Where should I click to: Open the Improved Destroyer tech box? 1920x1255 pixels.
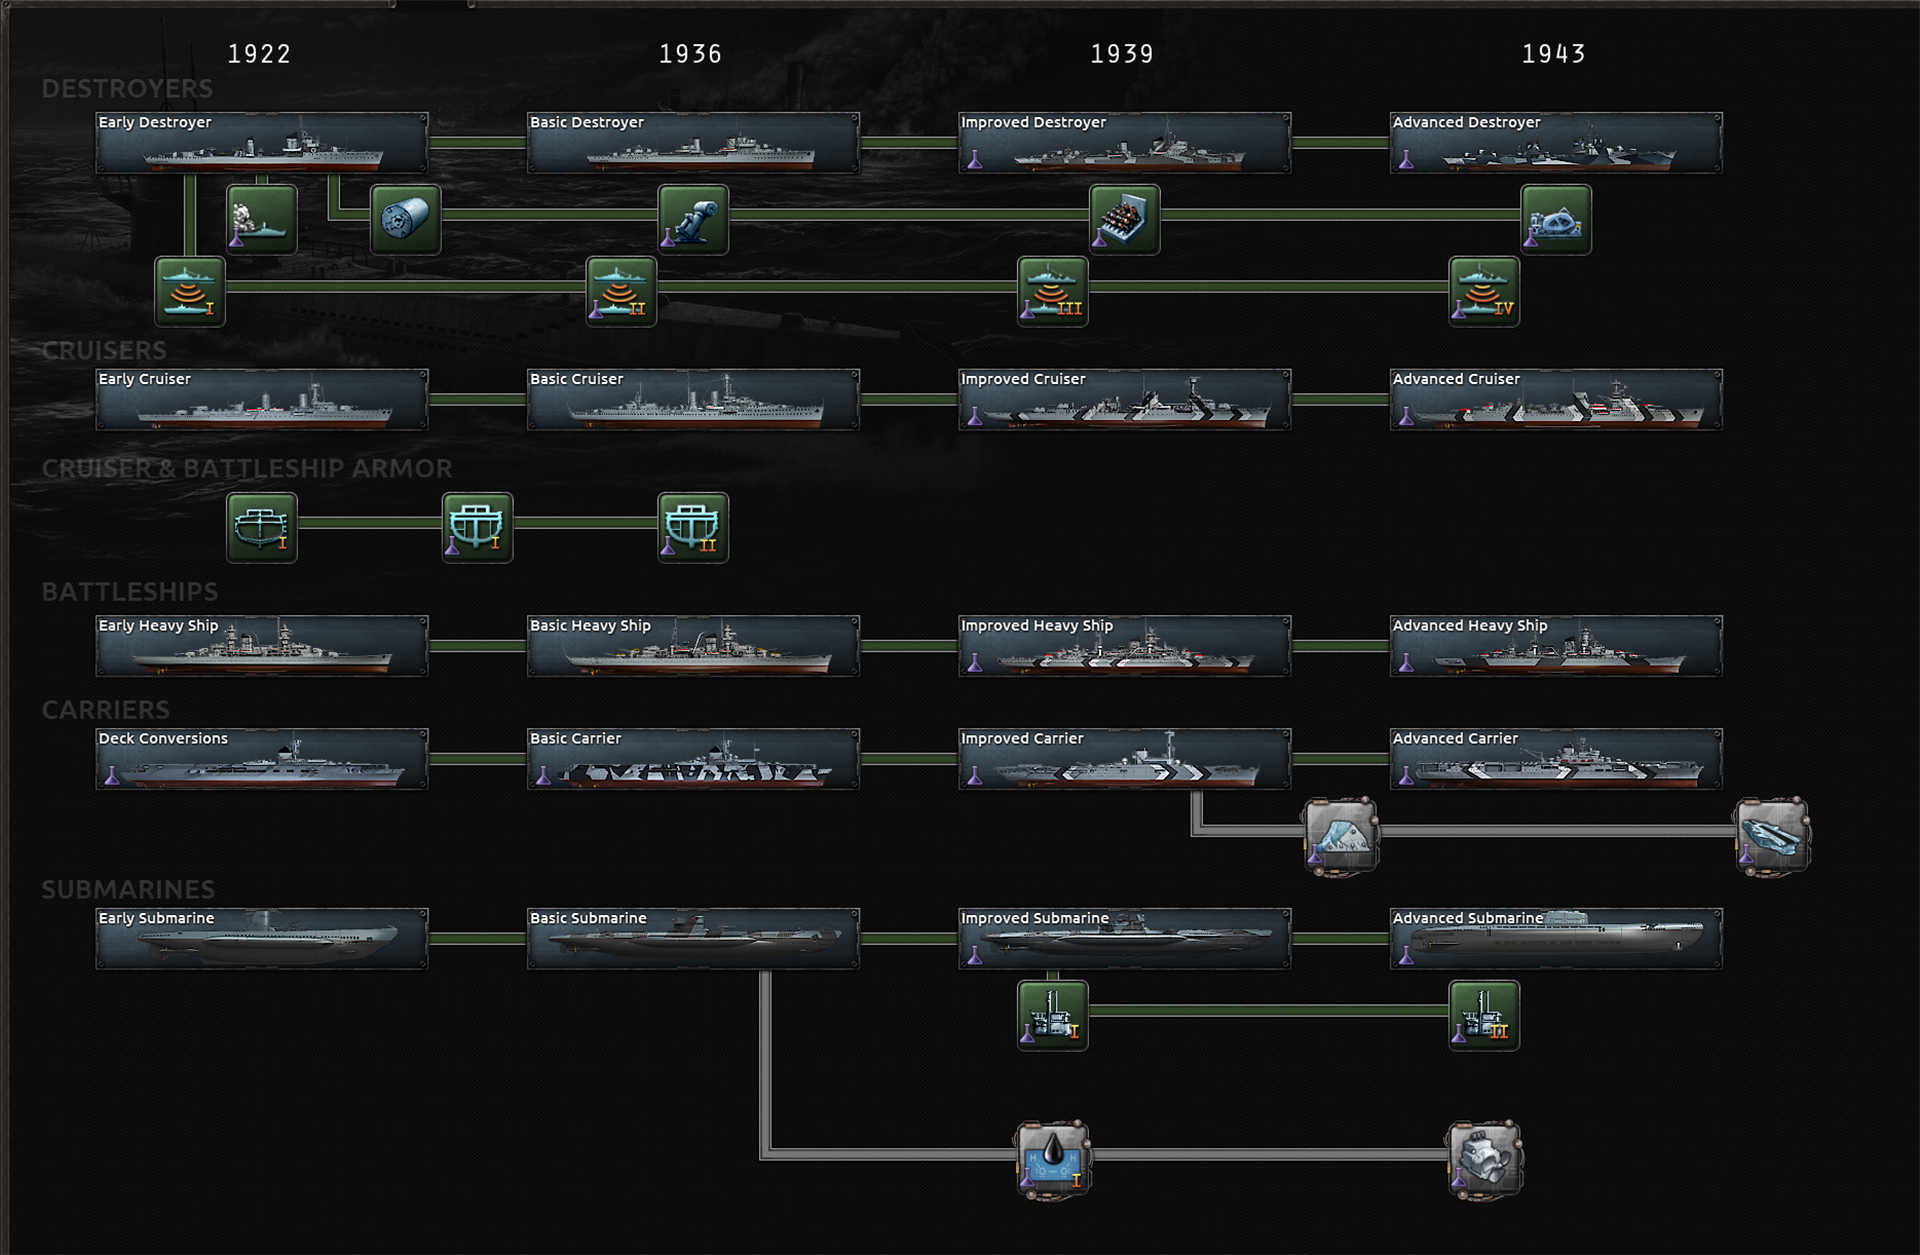[1125, 143]
